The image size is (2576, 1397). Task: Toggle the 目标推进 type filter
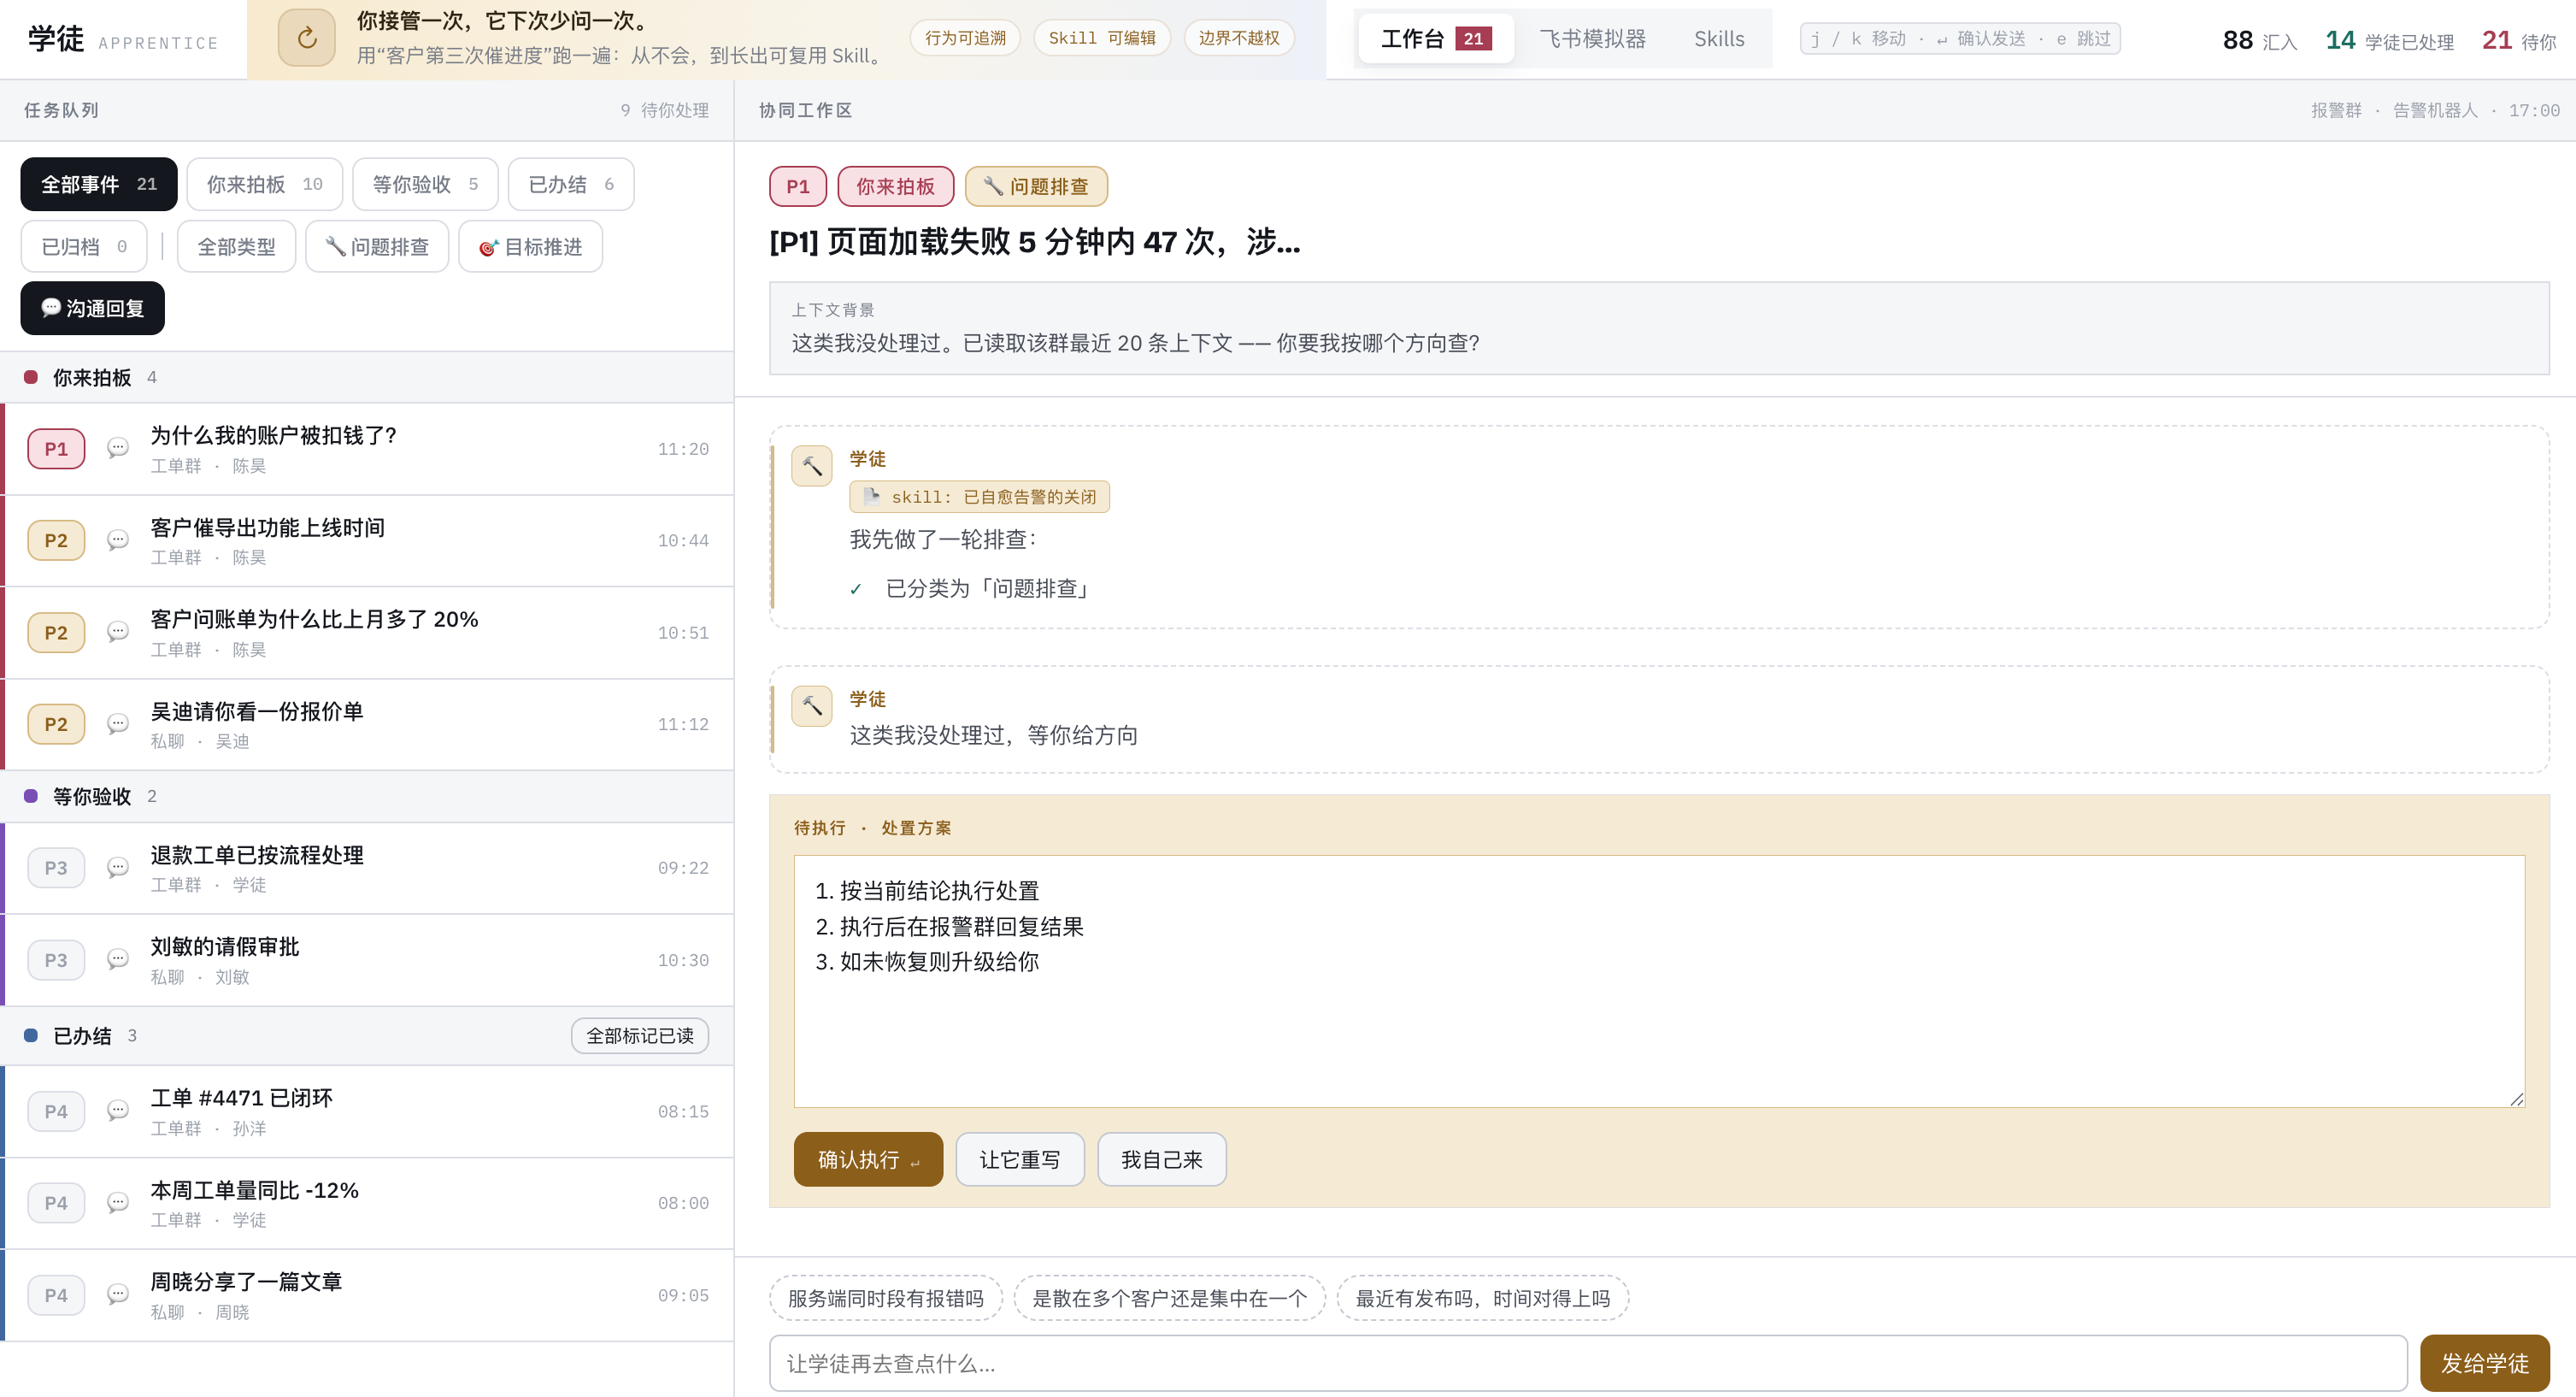coord(530,247)
